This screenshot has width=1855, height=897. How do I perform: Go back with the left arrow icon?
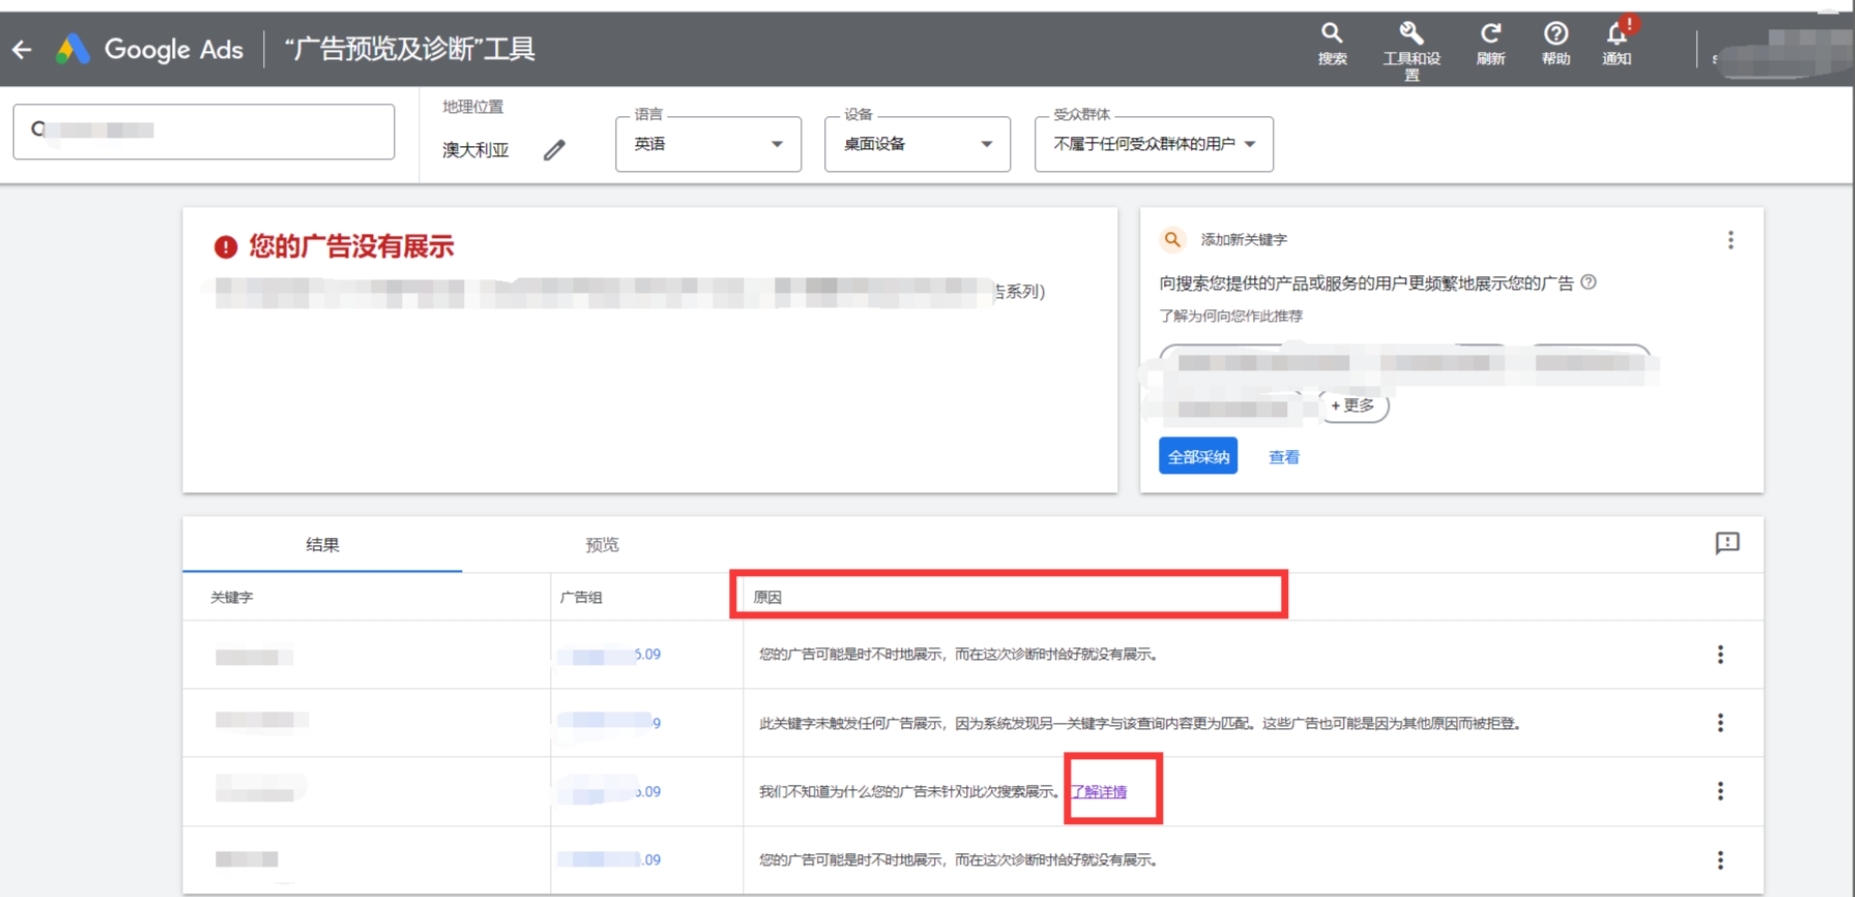point(22,49)
